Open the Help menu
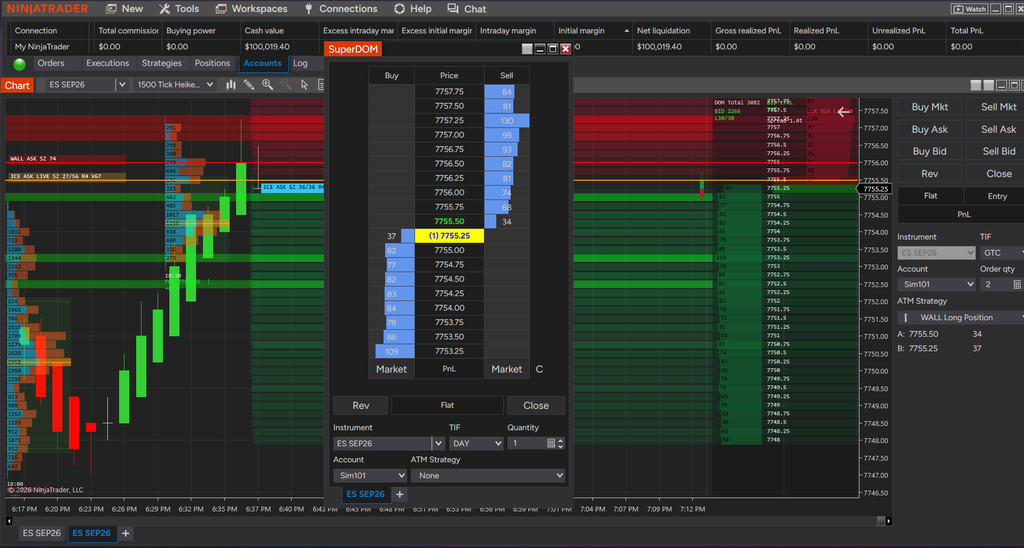Viewport: 1024px width, 548px height. click(412, 8)
